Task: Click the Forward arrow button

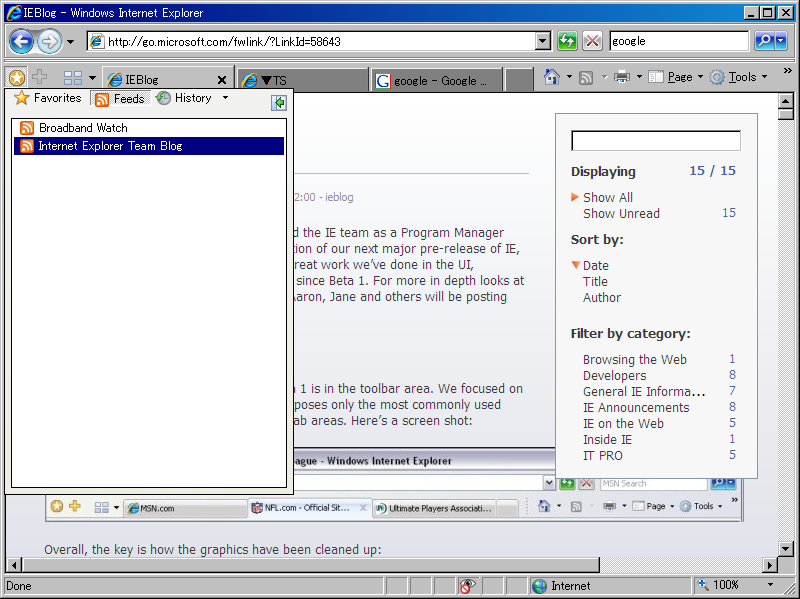Action: [49, 41]
